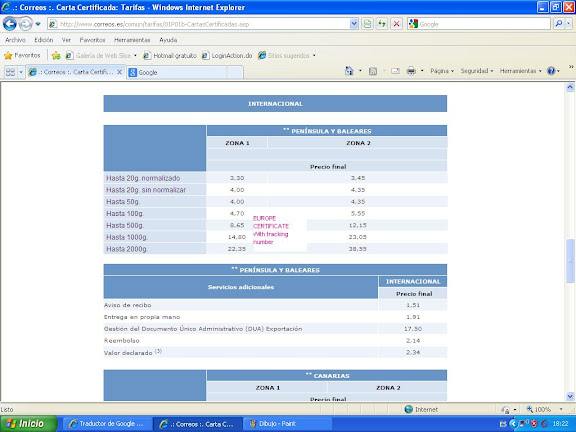This screenshot has width=576, height=432.
Task: Click the taskbar clock showing 18:22
Action: (x=560, y=424)
